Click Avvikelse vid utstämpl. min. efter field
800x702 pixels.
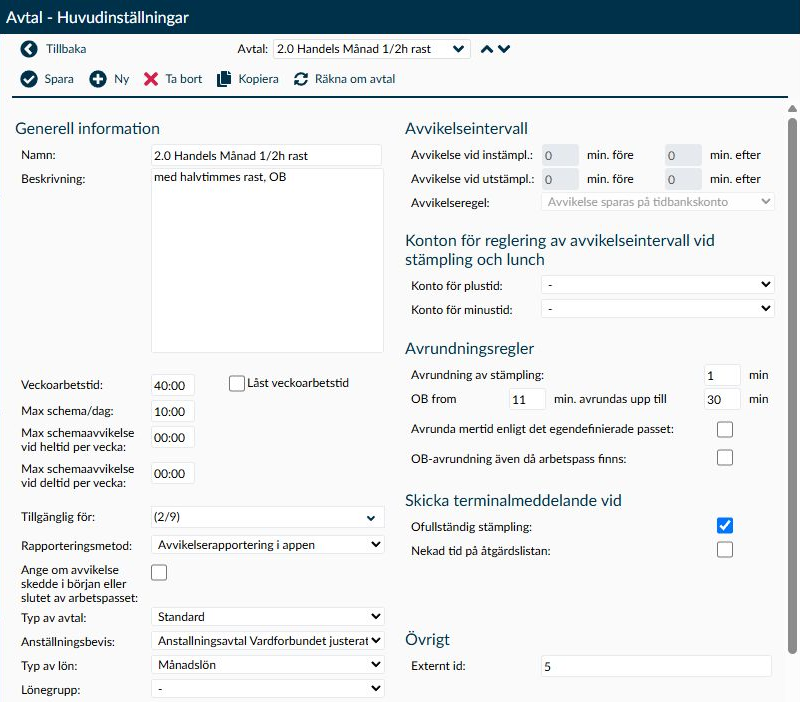(683, 179)
